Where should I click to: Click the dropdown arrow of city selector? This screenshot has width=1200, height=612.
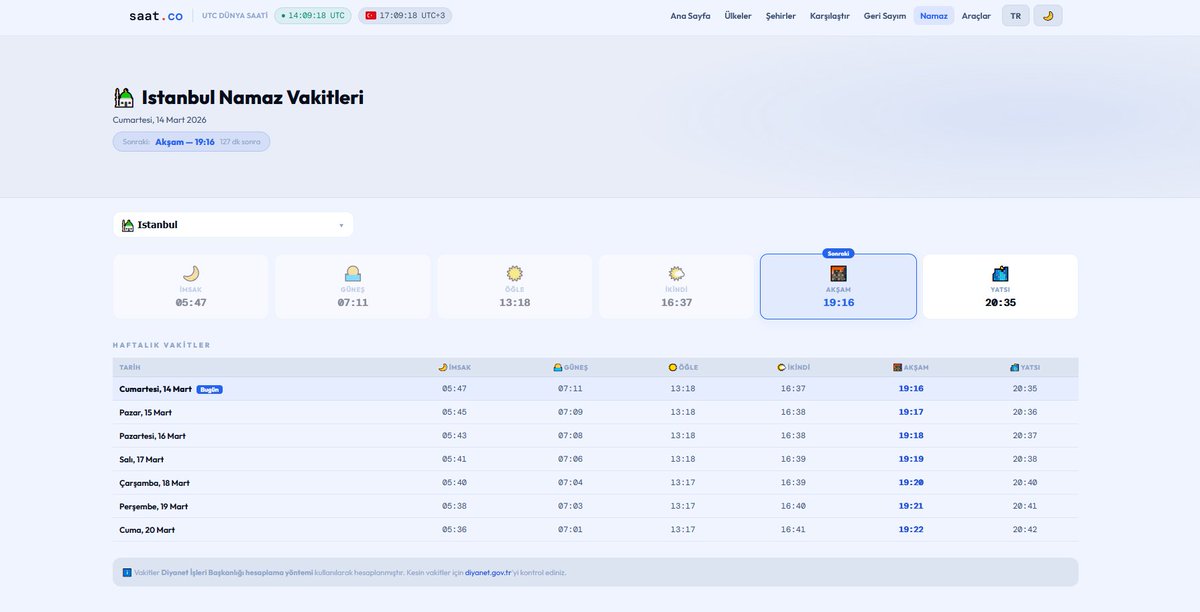341,226
